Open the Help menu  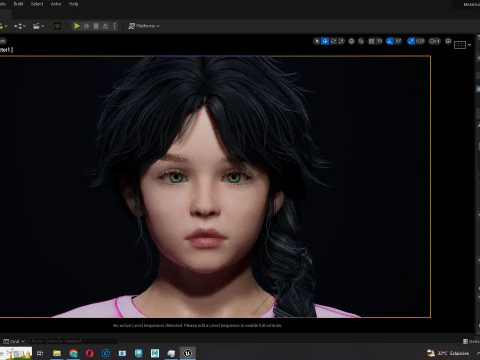point(73,4)
